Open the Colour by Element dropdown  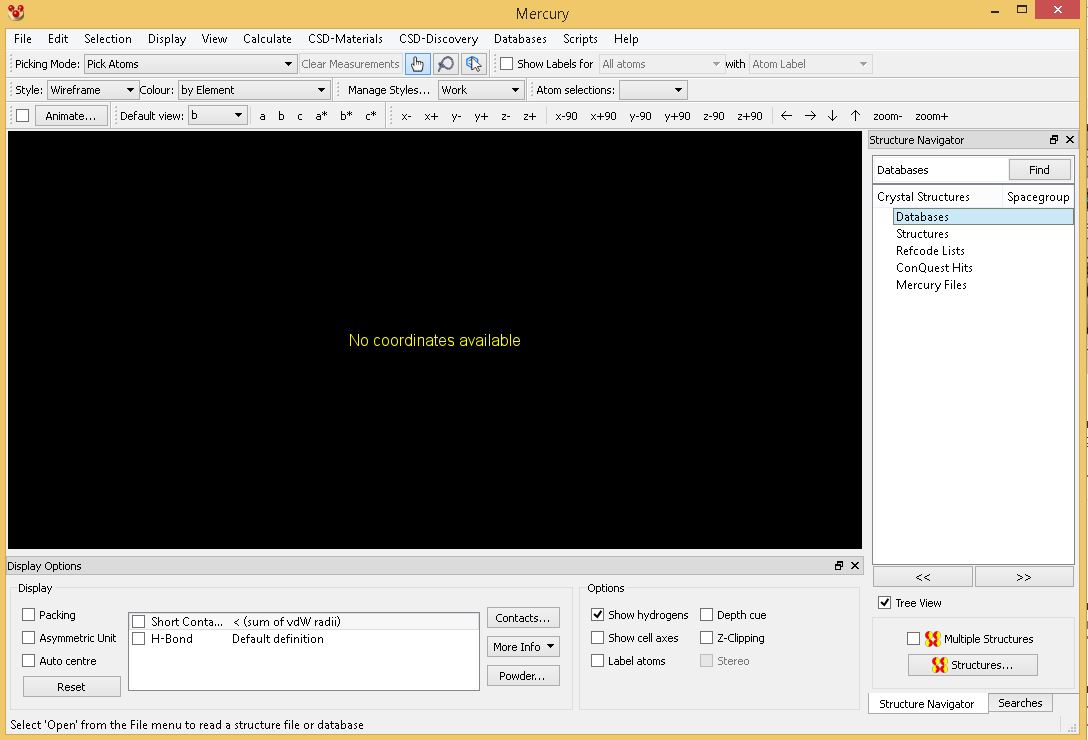[x=253, y=90]
